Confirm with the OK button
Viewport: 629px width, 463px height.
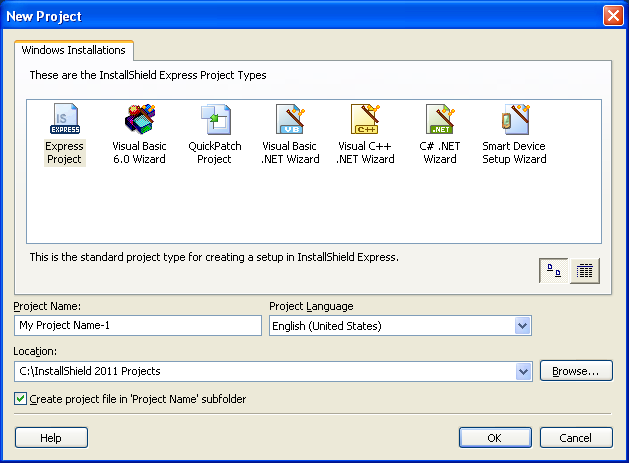(495, 437)
